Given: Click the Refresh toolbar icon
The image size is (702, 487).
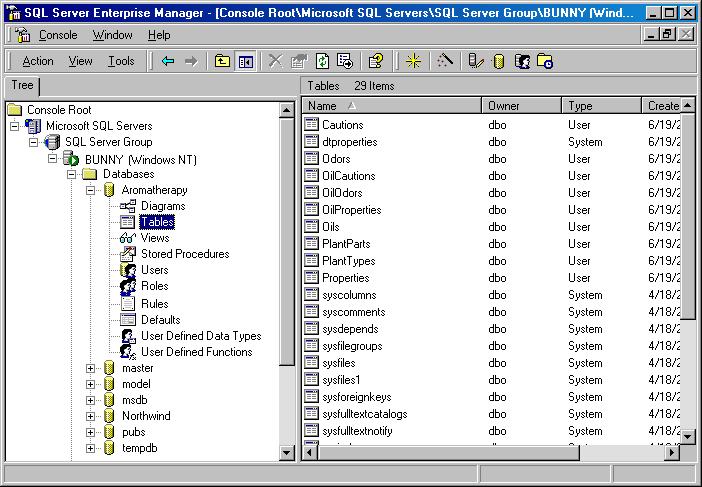Looking at the screenshot, I should [322, 61].
